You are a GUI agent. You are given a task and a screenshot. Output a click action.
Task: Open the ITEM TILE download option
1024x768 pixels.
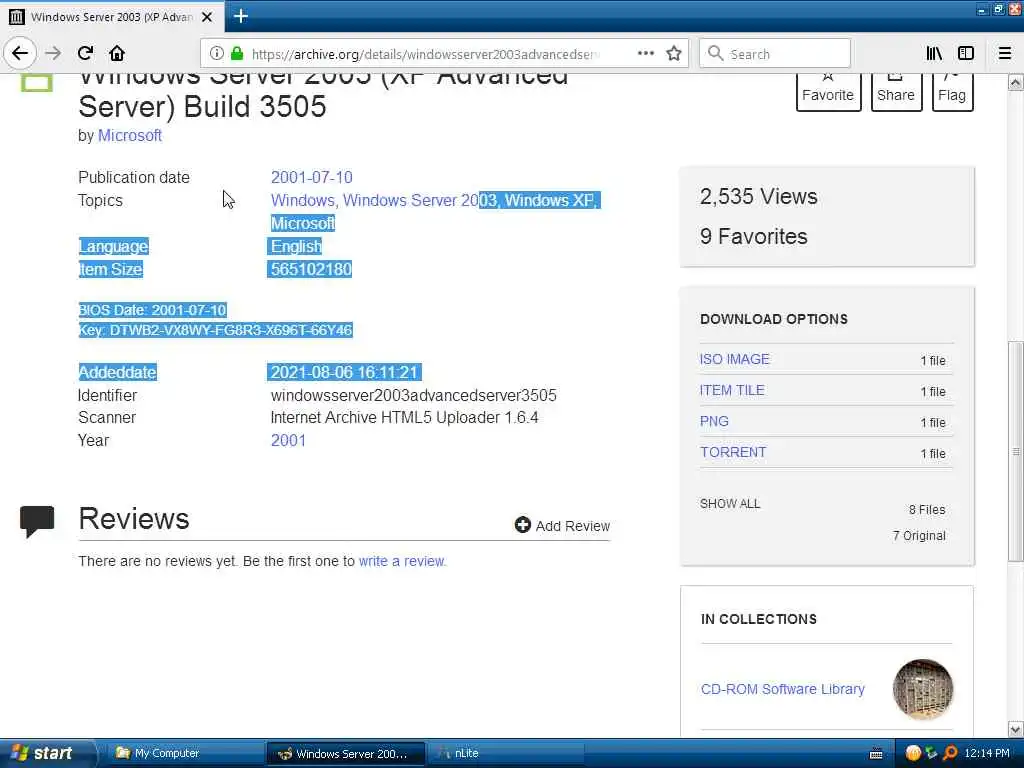pos(732,390)
